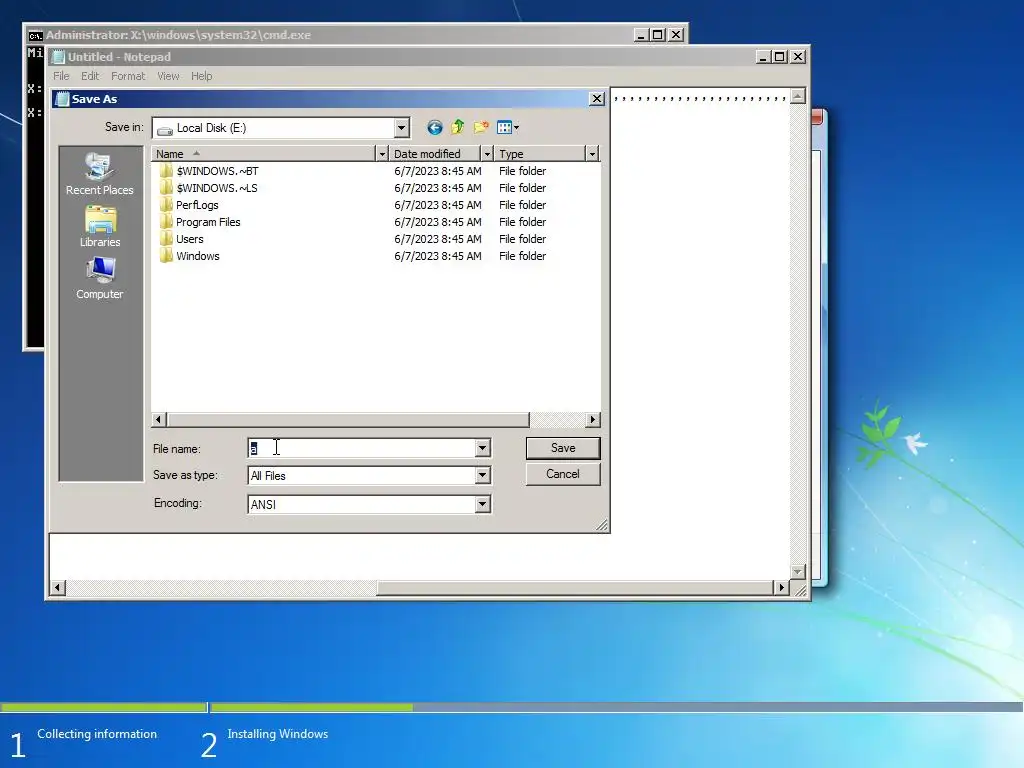
Task: Create a new folder with the folder icon
Action: (x=481, y=127)
